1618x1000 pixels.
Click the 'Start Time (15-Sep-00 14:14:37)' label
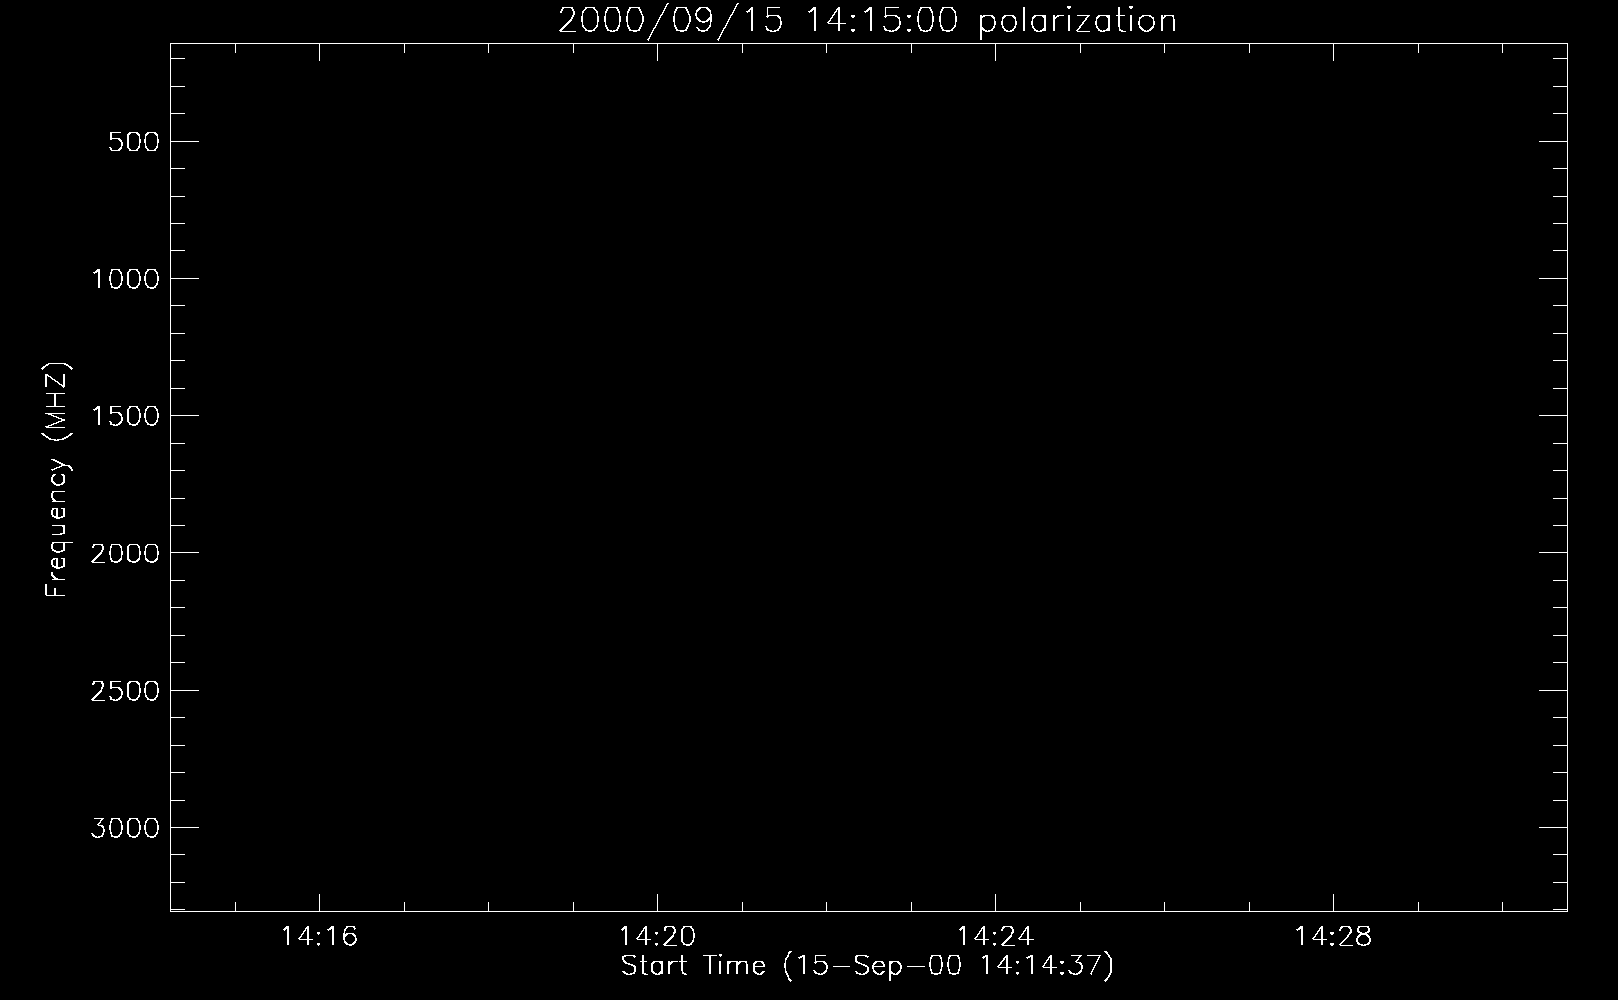coord(867,967)
